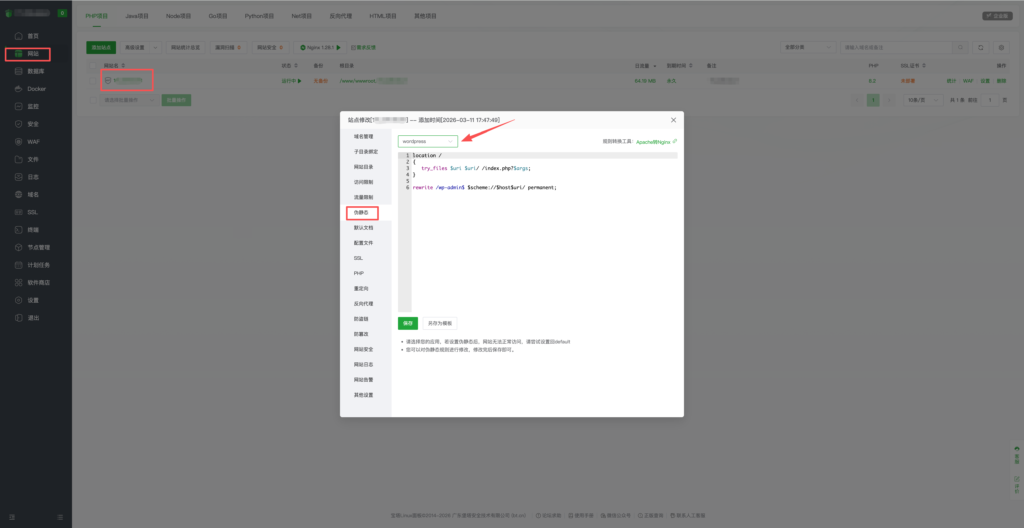Open the wordpress rewrite template dropdown
Viewport: 1024px width, 528px height.
click(427, 142)
